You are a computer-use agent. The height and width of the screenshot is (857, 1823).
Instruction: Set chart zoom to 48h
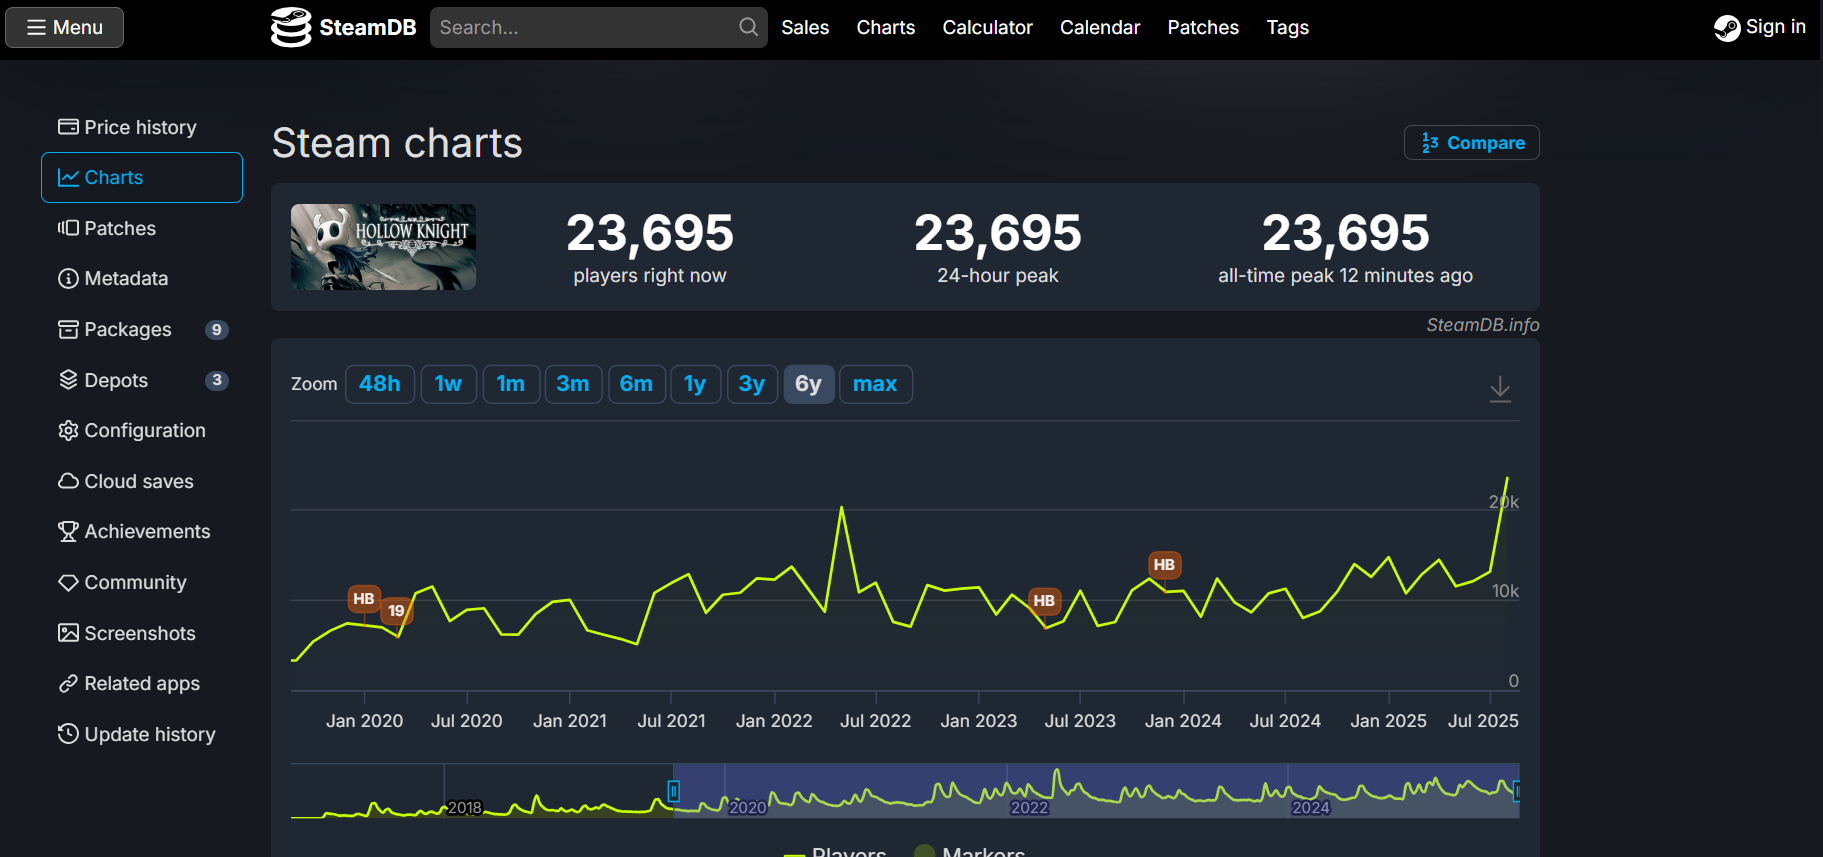[x=379, y=384]
